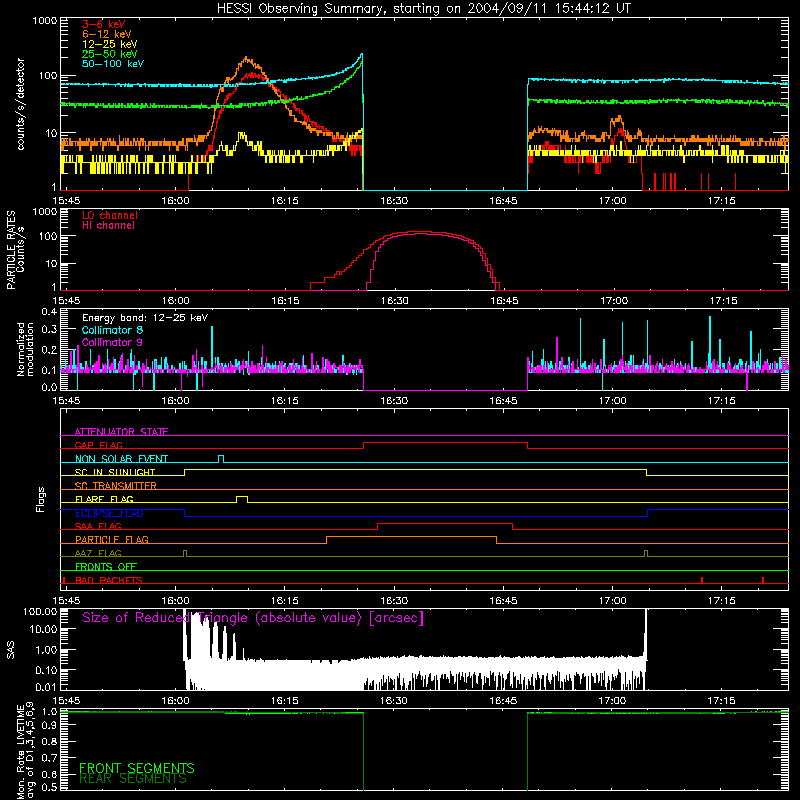Click the PARTICLE FLAG label
Image resolution: width=800 pixels, height=800 pixels.
click(x=112, y=539)
